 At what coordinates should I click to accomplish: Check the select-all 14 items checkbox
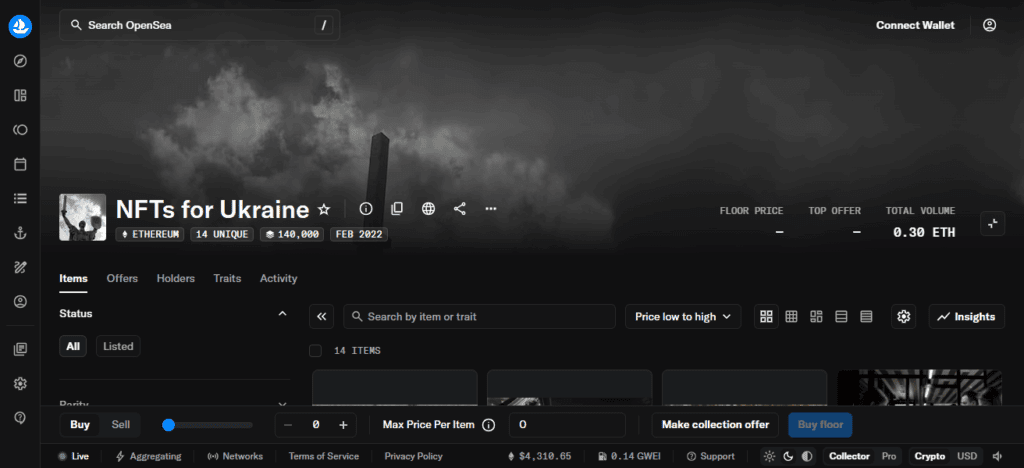pos(316,351)
